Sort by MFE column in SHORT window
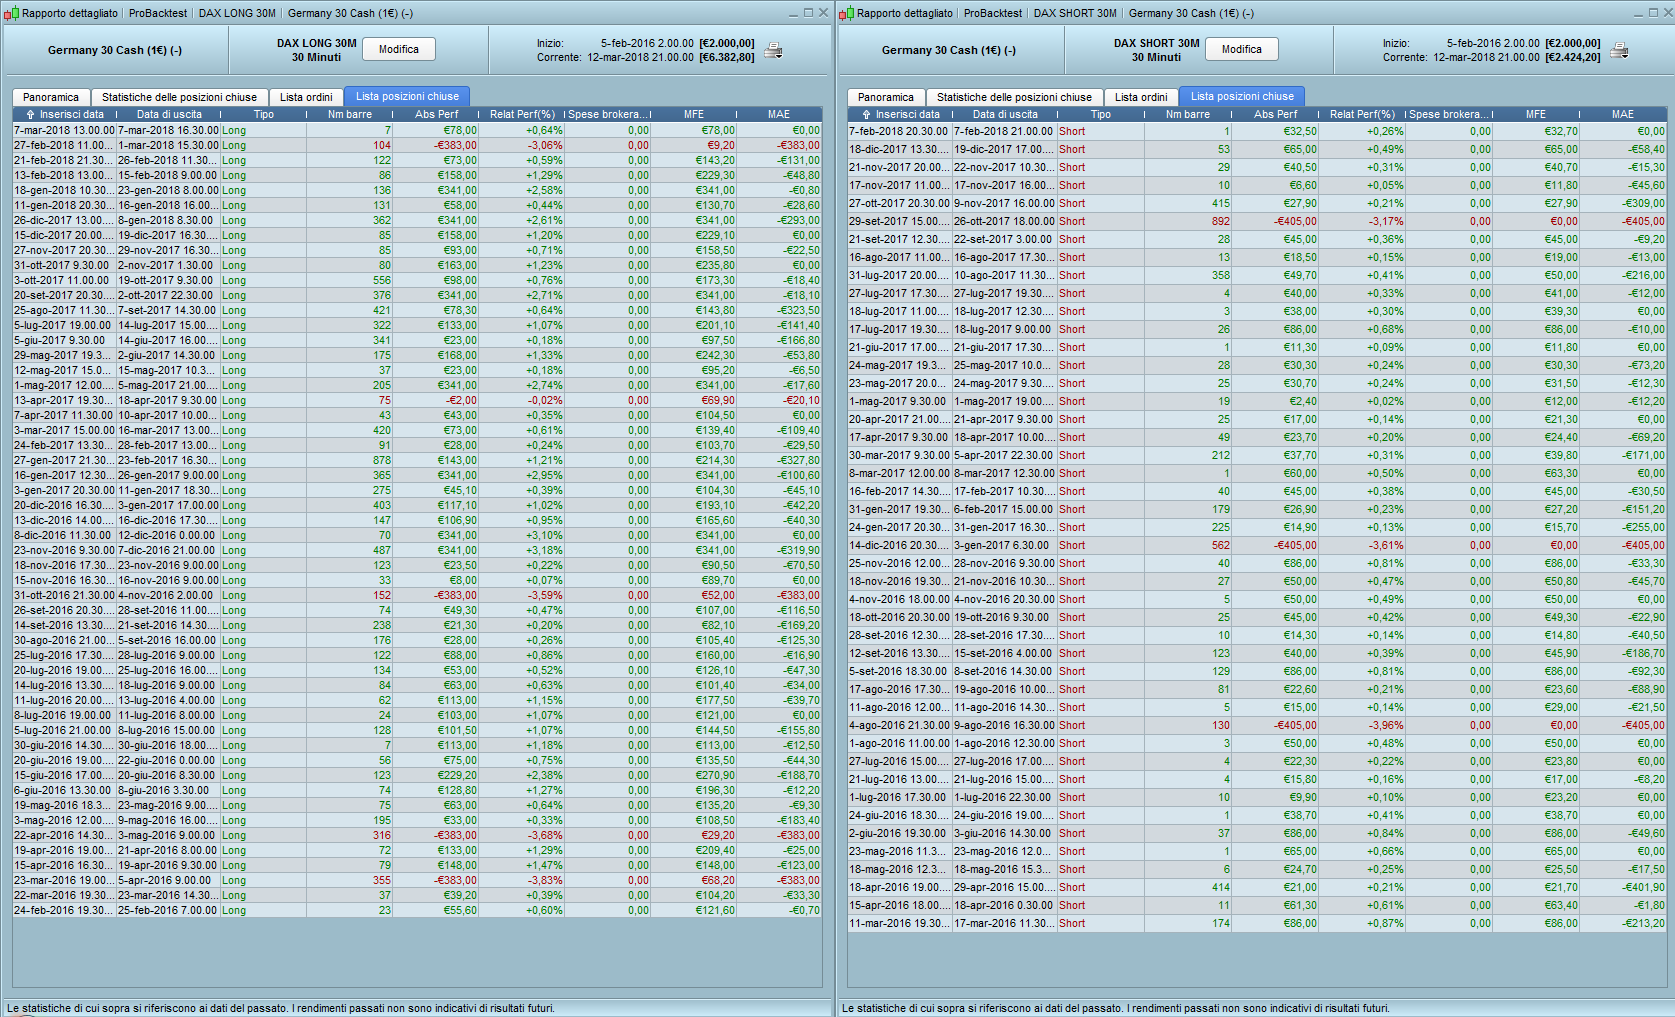Image resolution: width=1675 pixels, height=1017 pixels. [x=1536, y=115]
